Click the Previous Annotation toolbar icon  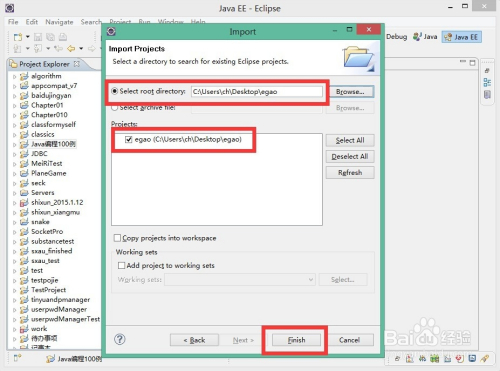click(x=38, y=49)
